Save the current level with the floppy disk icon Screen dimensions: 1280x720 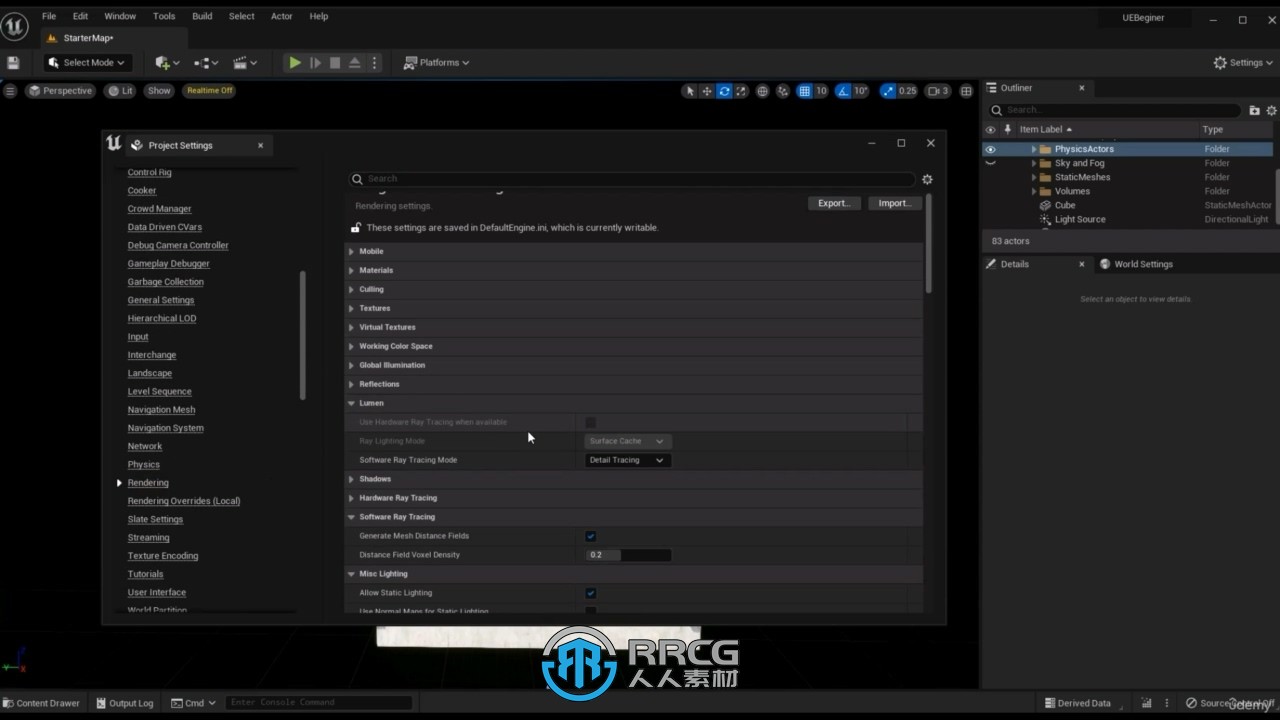(13, 62)
